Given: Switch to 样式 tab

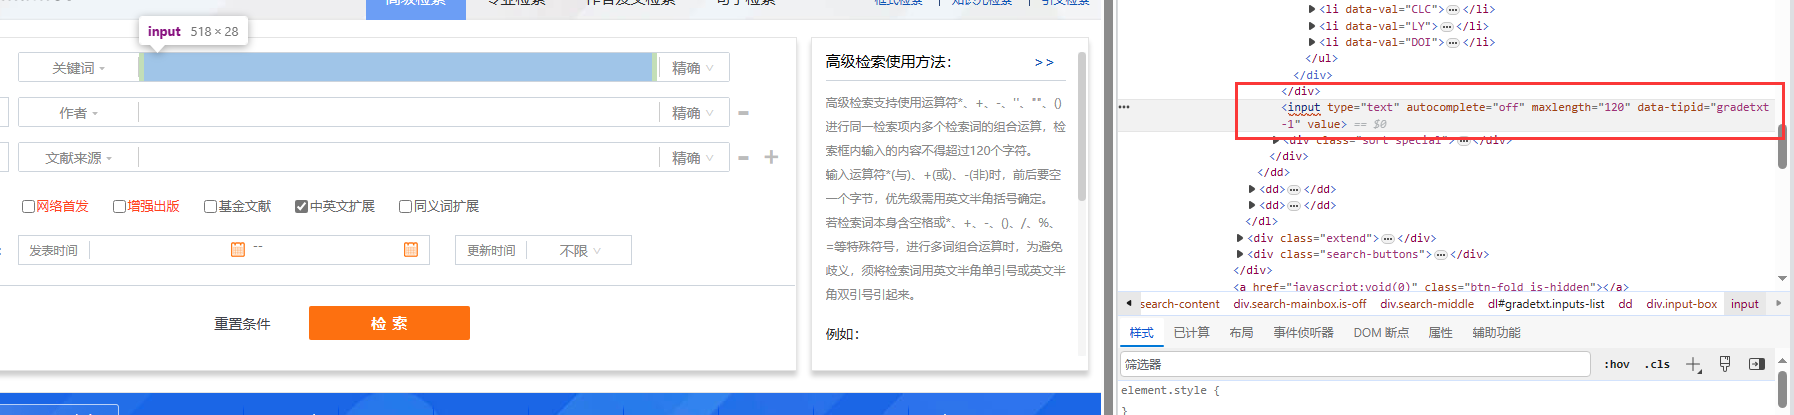Looking at the screenshot, I should click(x=1141, y=333).
